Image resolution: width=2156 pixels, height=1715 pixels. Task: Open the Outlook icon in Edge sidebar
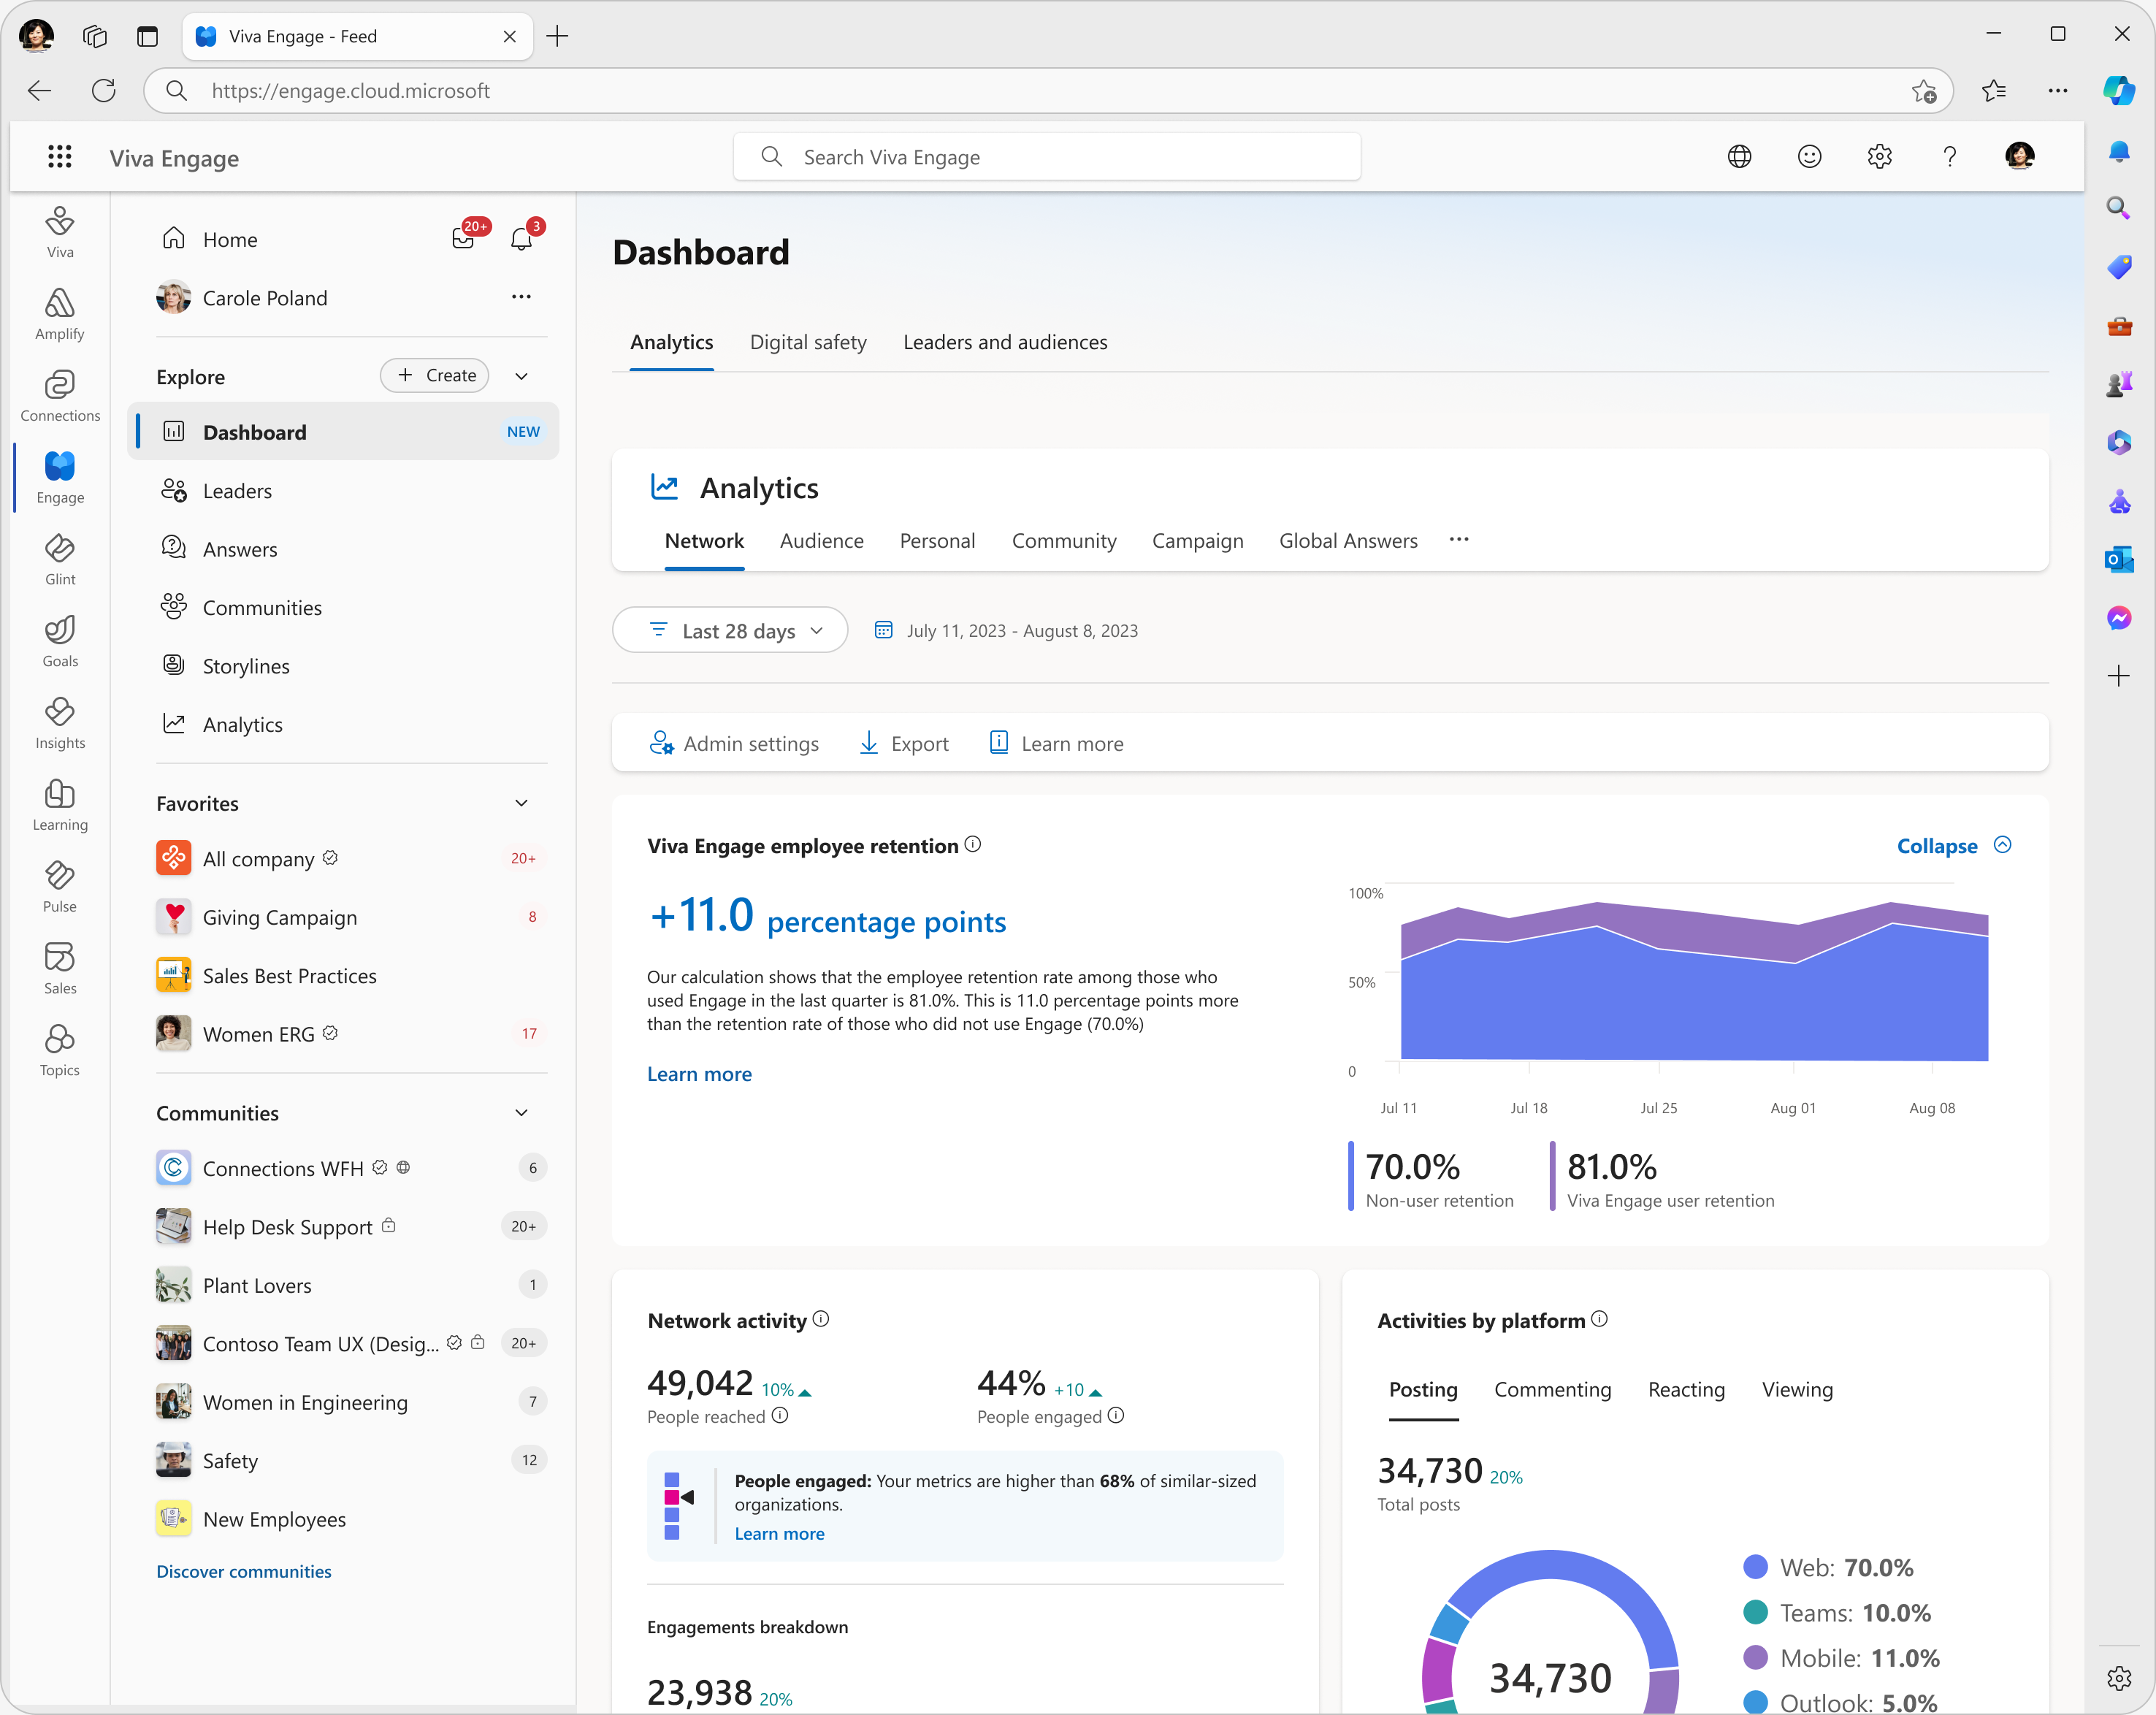pos(2118,560)
